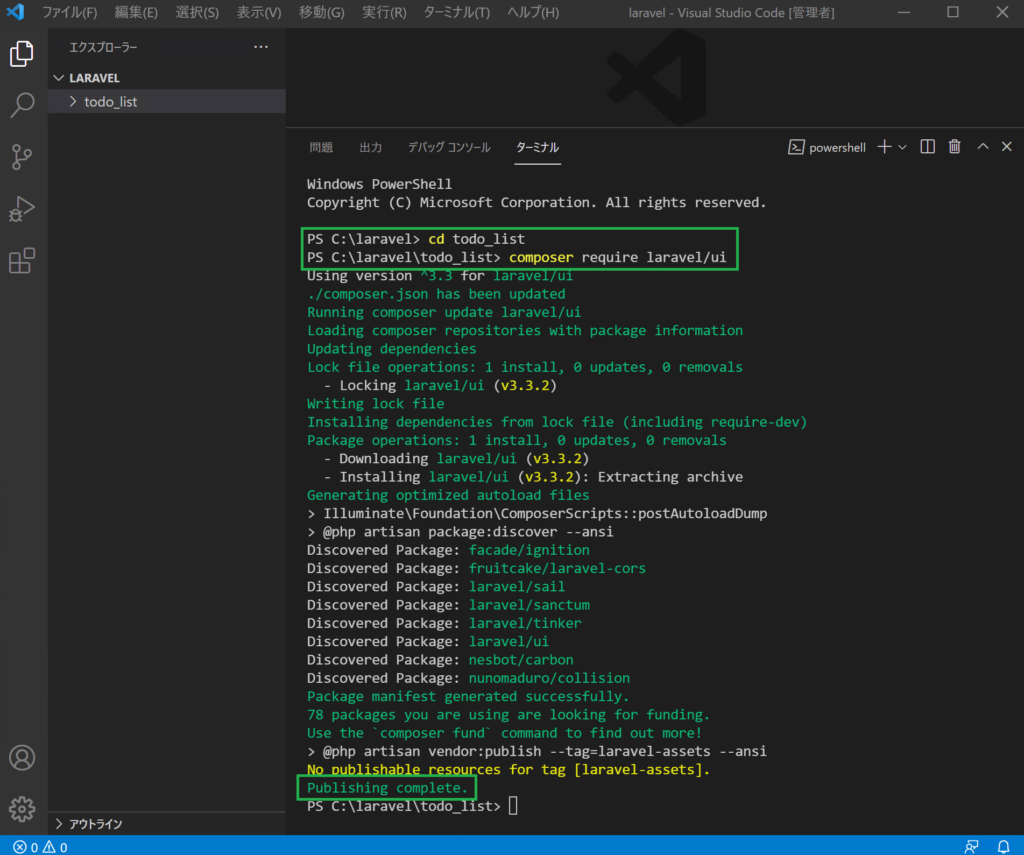Open the ヘルプ(H) menu
Image resolution: width=1024 pixels, height=855 pixels.
[x=533, y=12]
